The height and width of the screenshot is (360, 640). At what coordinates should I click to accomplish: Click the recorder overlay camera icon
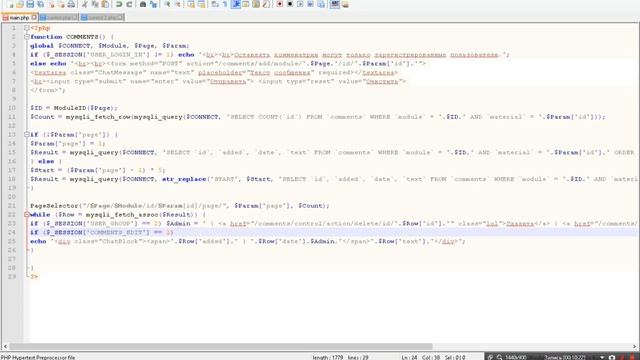612,357
